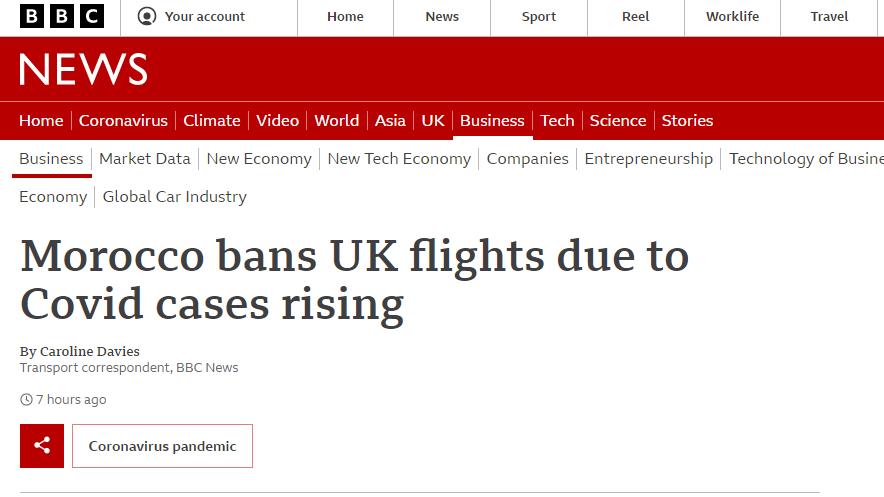Viewport: 884px width, 497px height.
Task: Open the New Tech Economy link
Action: click(399, 159)
